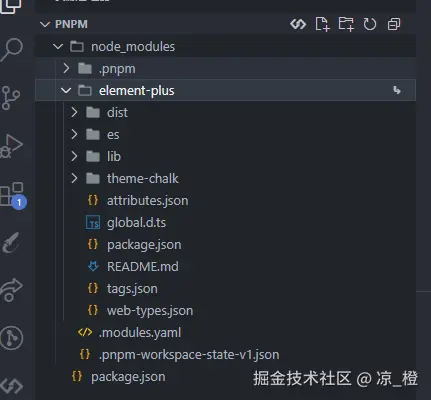This screenshot has width=431, height=400.
Task: Click the symlink arrow on element-plus row
Action: (x=397, y=90)
